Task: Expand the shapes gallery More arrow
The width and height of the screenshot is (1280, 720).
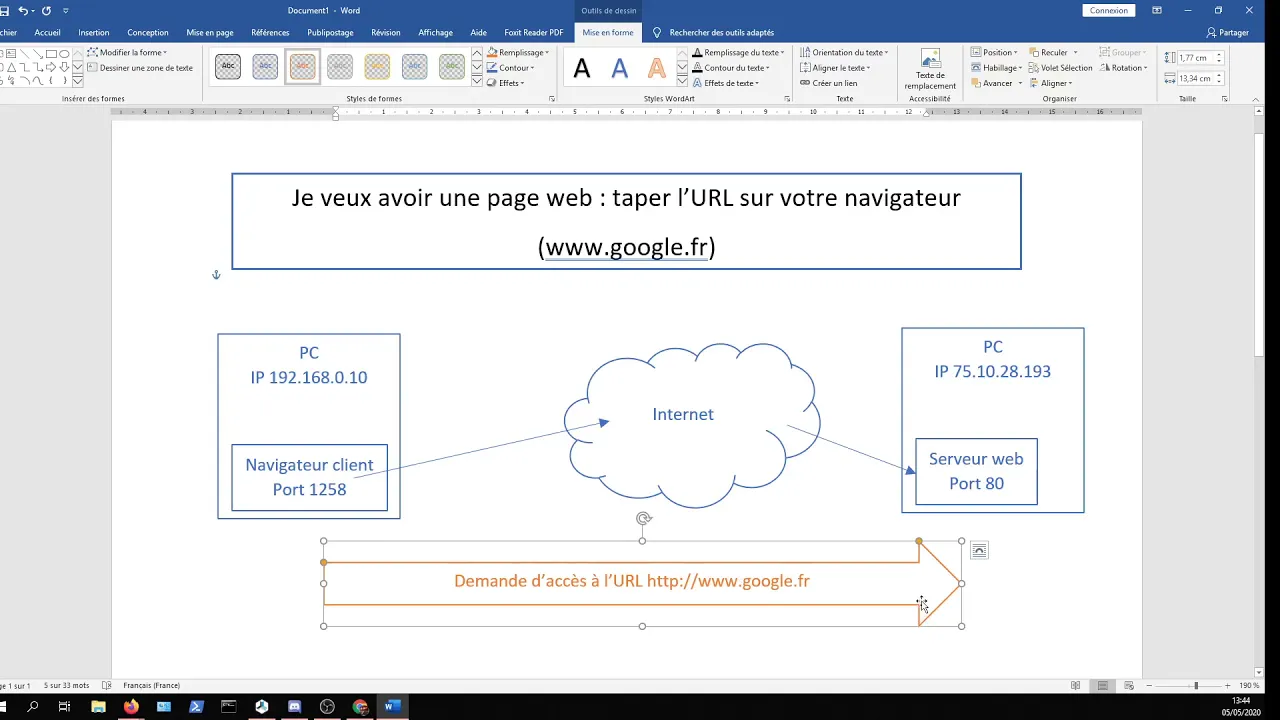Action: (78, 81)
